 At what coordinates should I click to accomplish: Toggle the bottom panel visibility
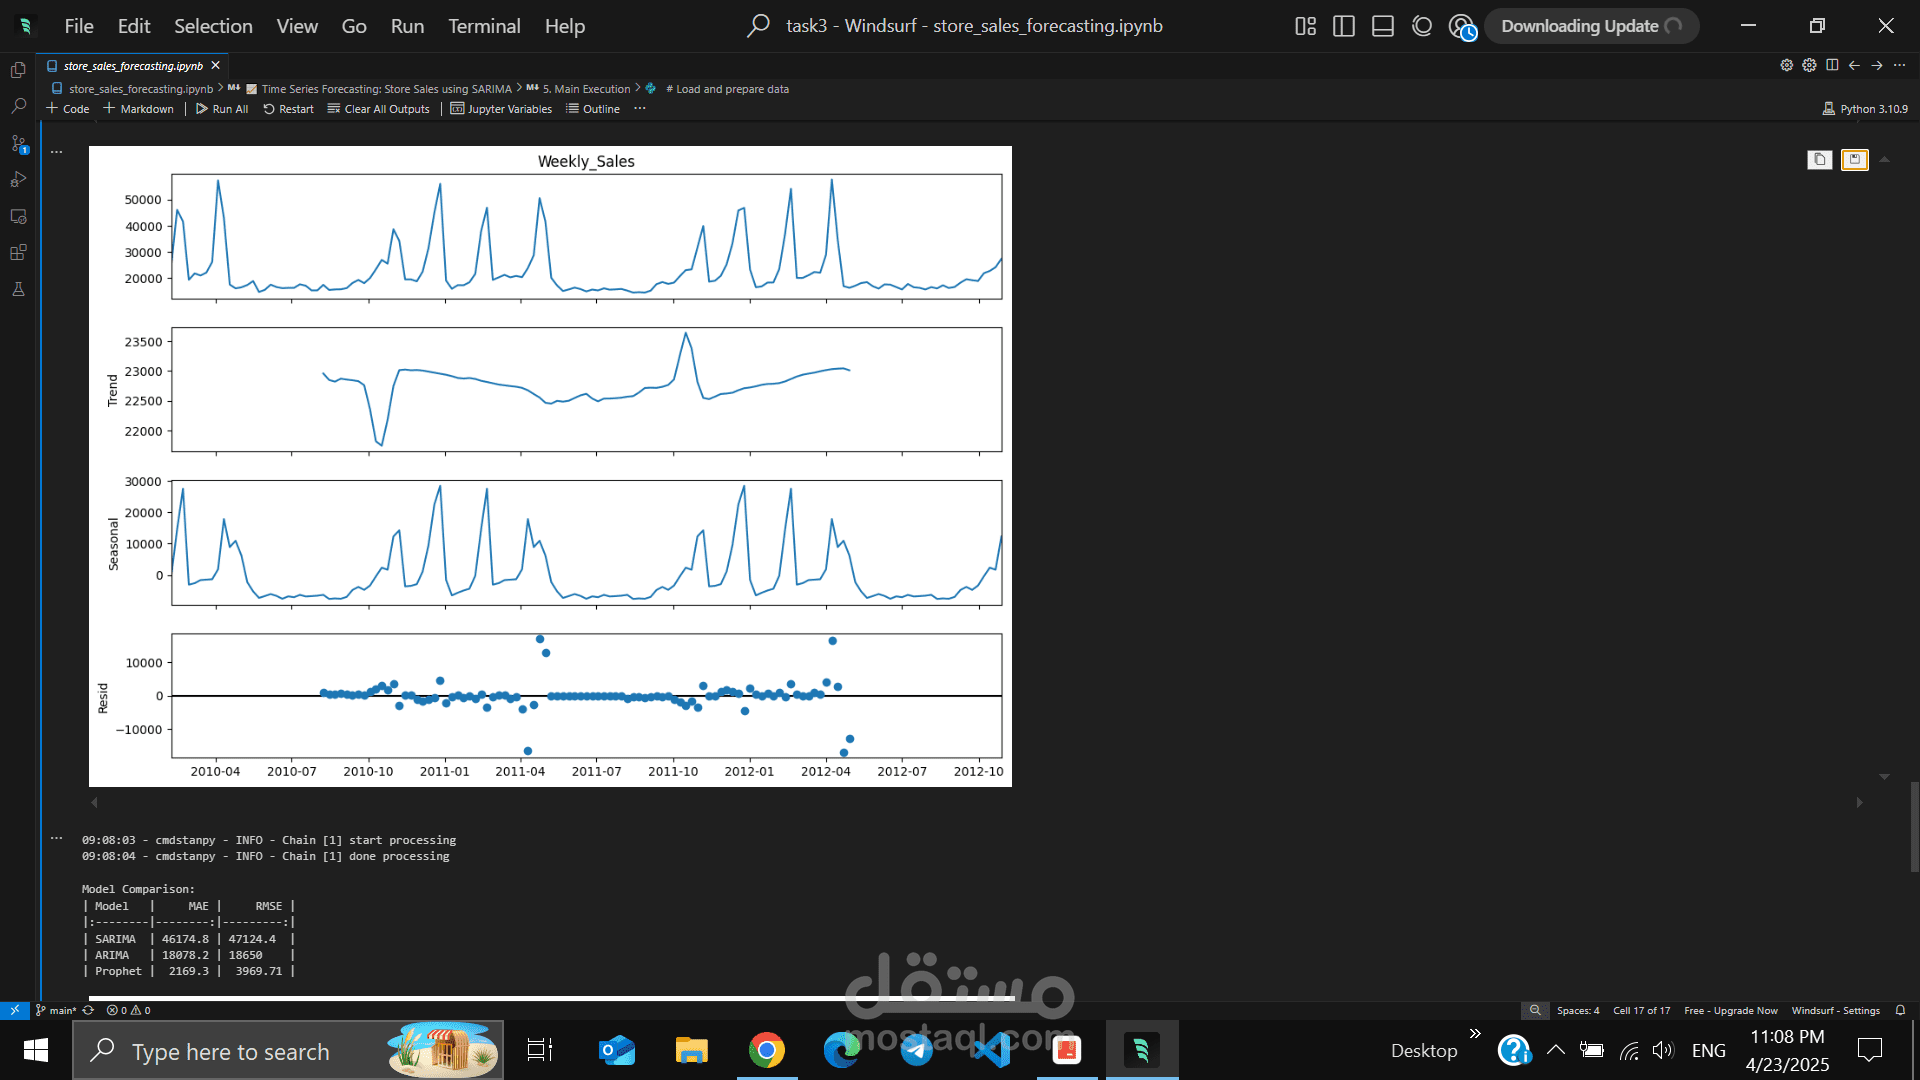[x=1383, y=26]
